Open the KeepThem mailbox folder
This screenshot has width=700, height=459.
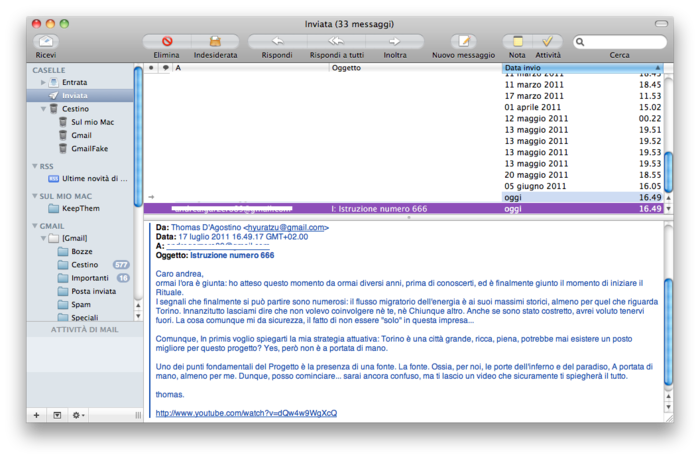(81, 209)
